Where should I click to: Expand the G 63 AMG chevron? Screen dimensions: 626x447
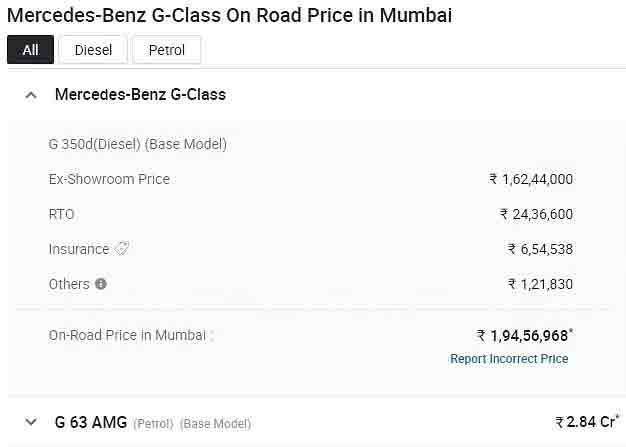click(x=31, y=422)
